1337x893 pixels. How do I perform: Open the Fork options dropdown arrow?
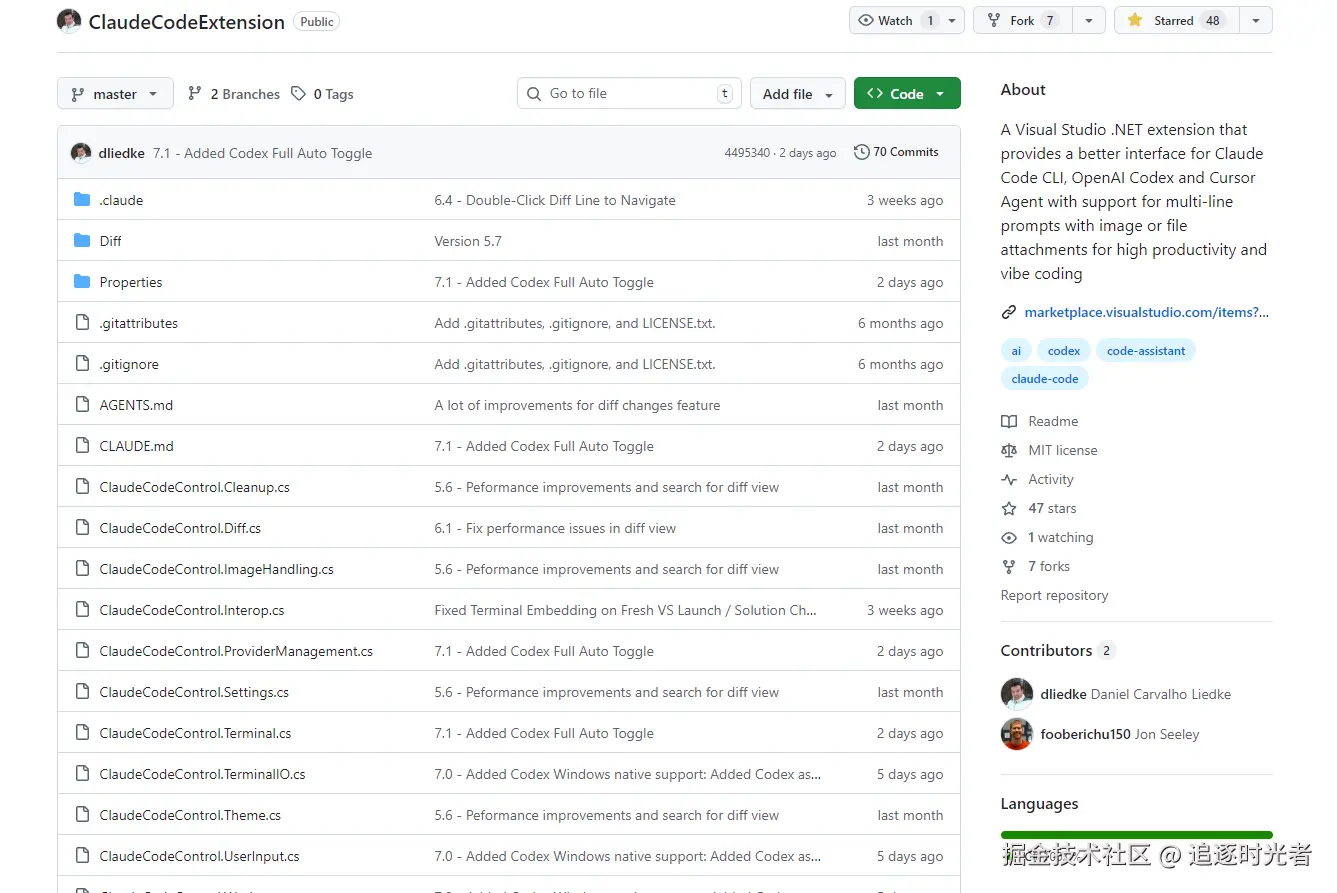click(x=1089, y=20)
